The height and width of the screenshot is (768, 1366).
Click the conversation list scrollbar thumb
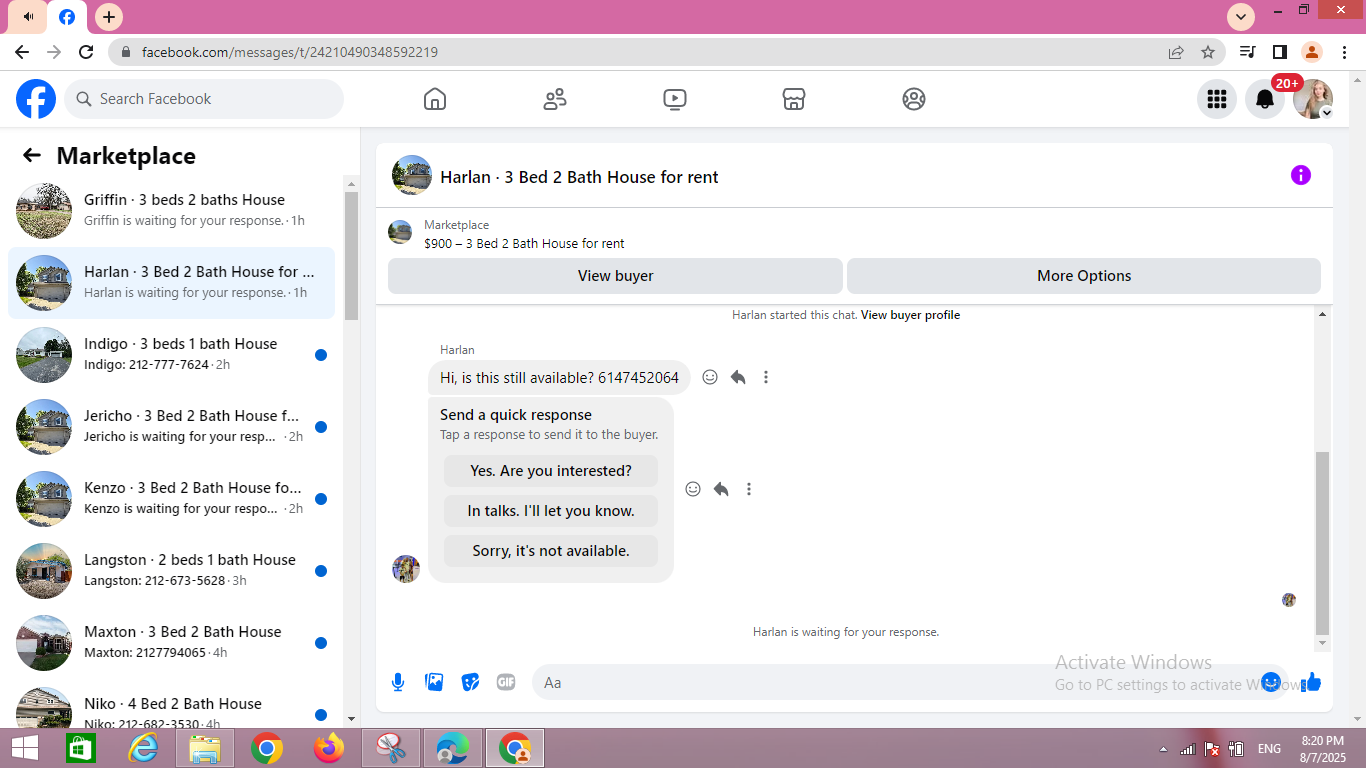point(351,255)
